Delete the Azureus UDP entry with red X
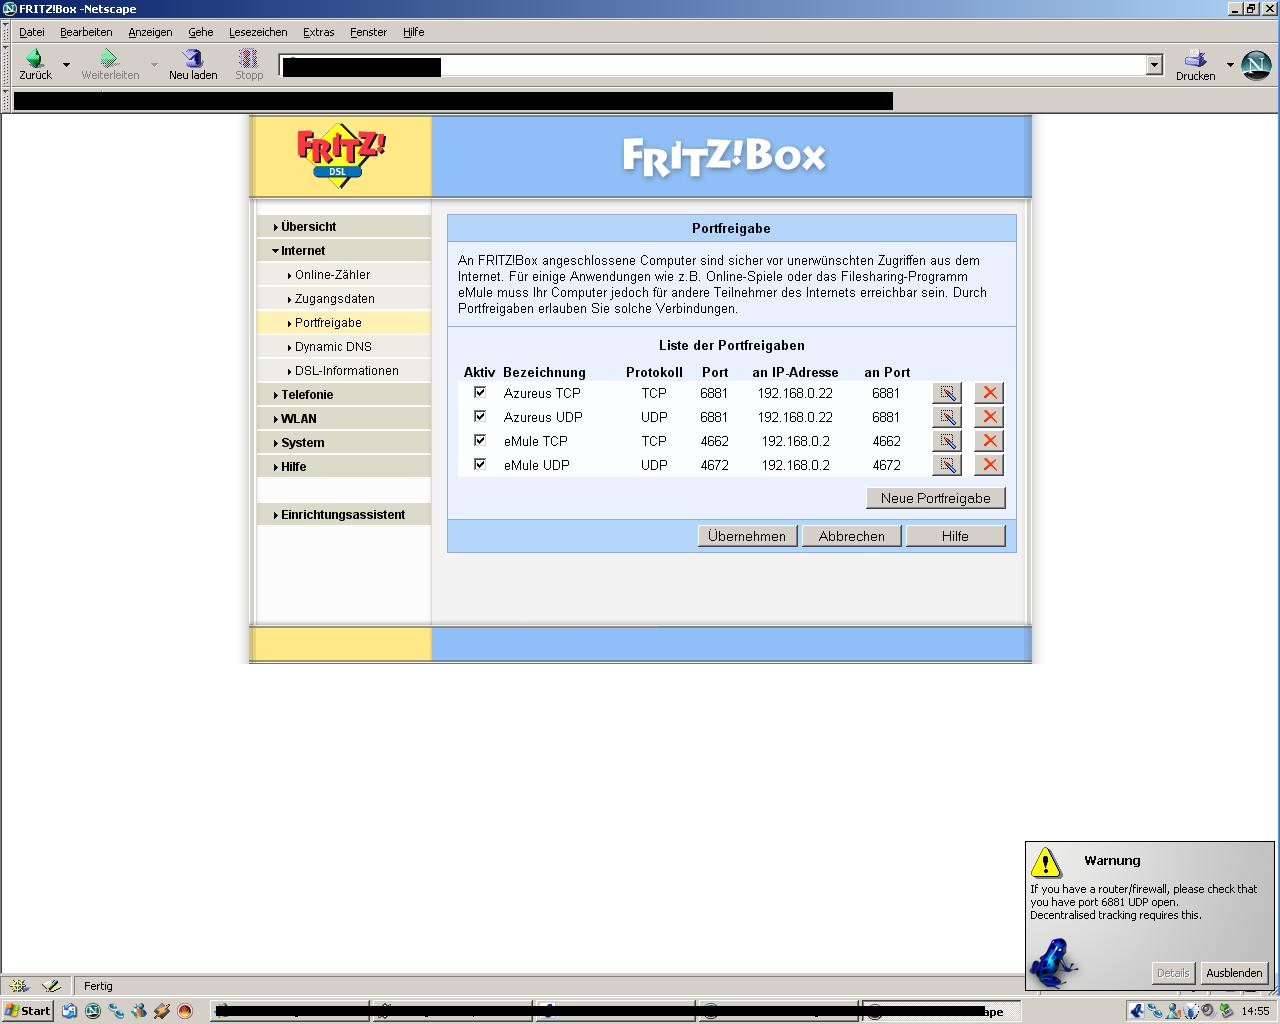Viewport: 1280px width, 1024px height. 989,417
